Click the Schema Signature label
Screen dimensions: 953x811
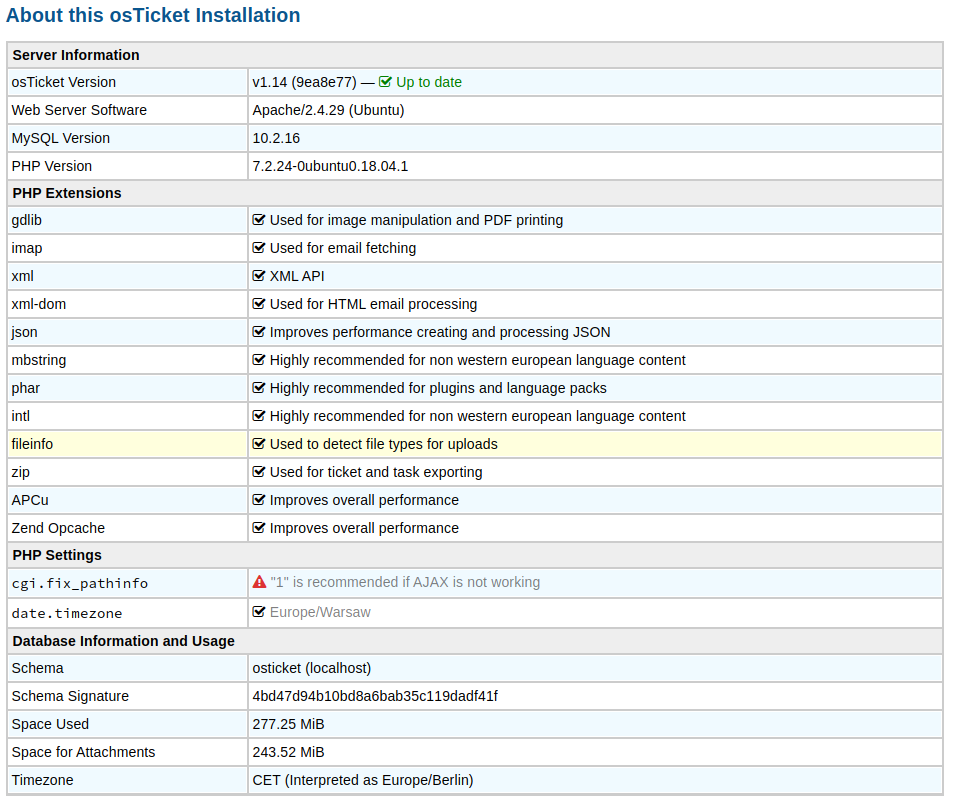pos(70,696)
